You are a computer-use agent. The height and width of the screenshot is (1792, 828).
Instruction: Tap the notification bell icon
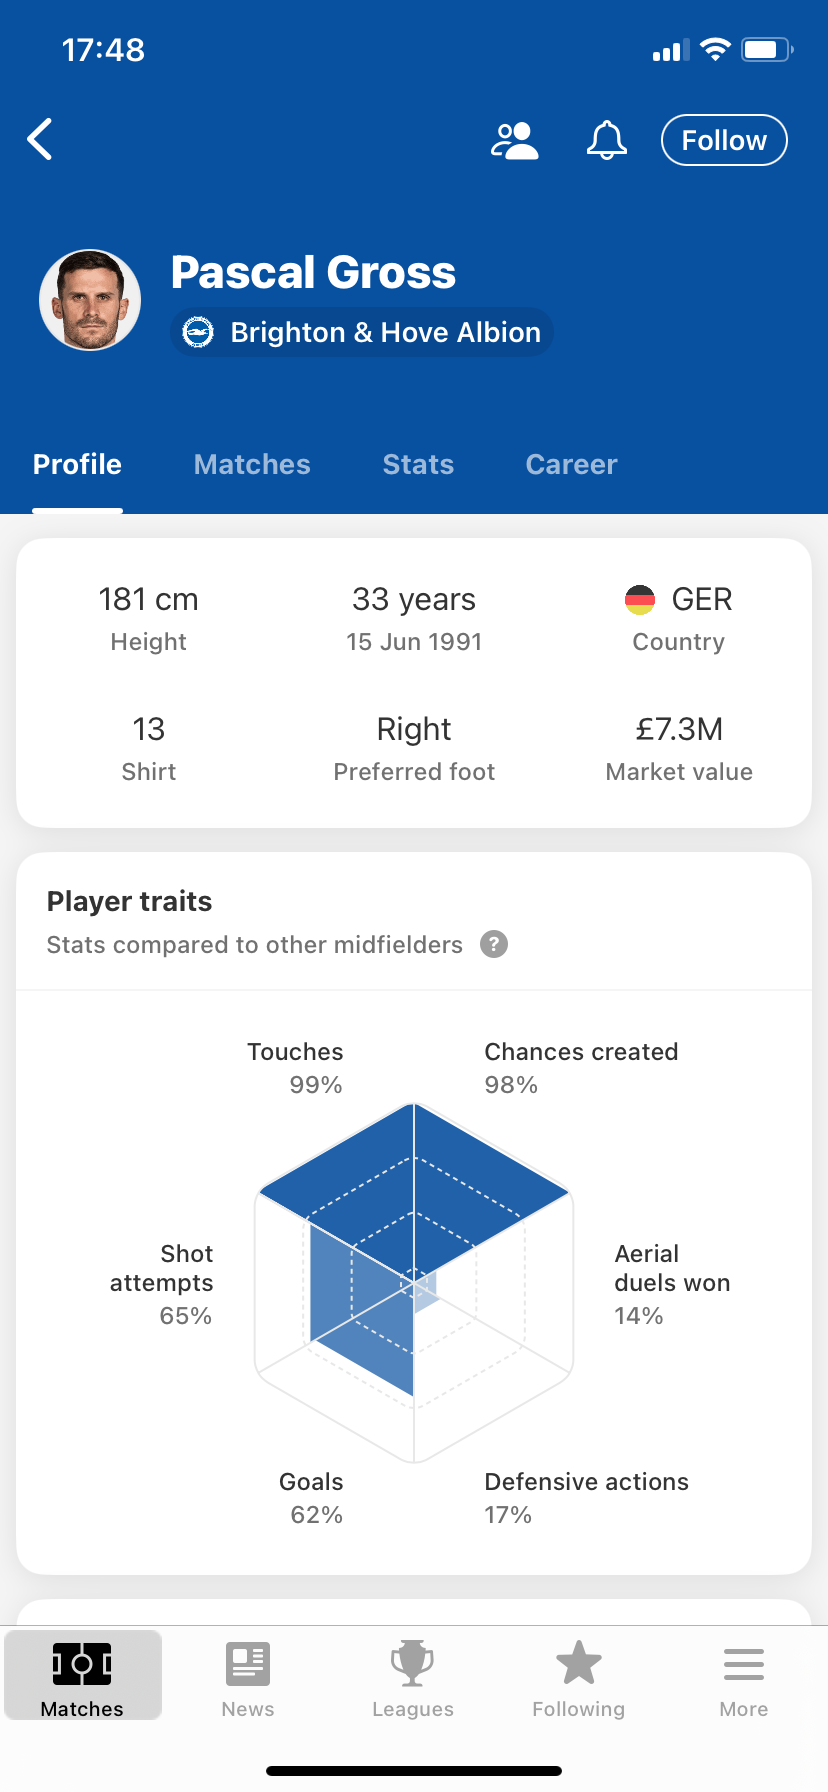(606, 141)
